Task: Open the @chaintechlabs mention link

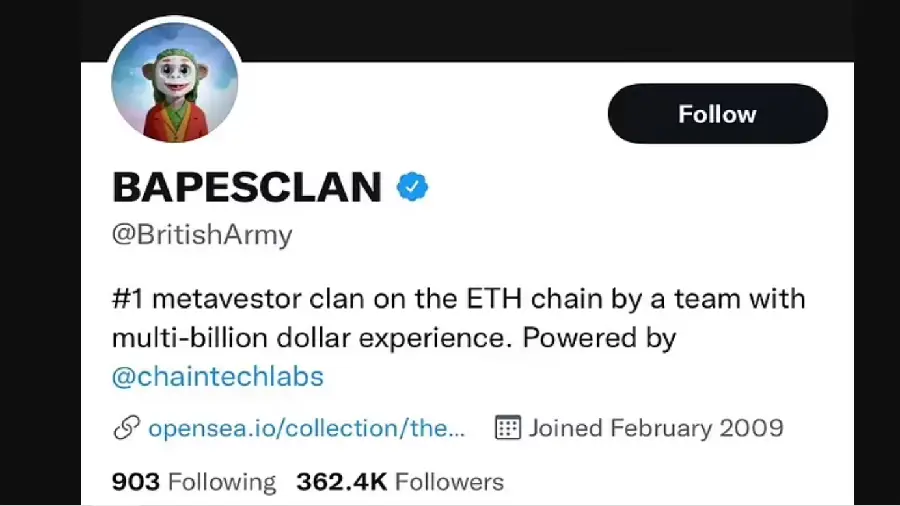Action: [x=218, y=377]
